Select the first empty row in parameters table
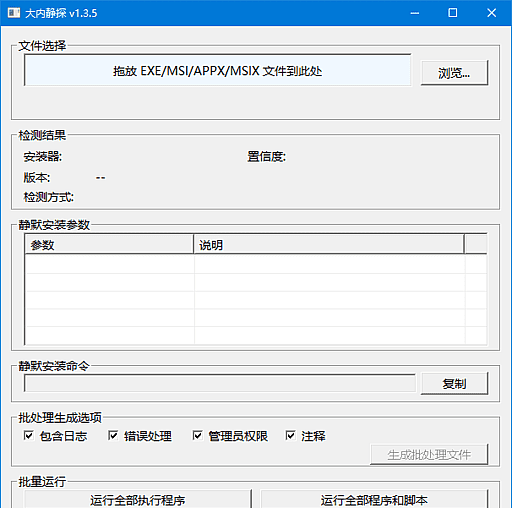Viewport: 512px width, 508px height. coord(256,264)
